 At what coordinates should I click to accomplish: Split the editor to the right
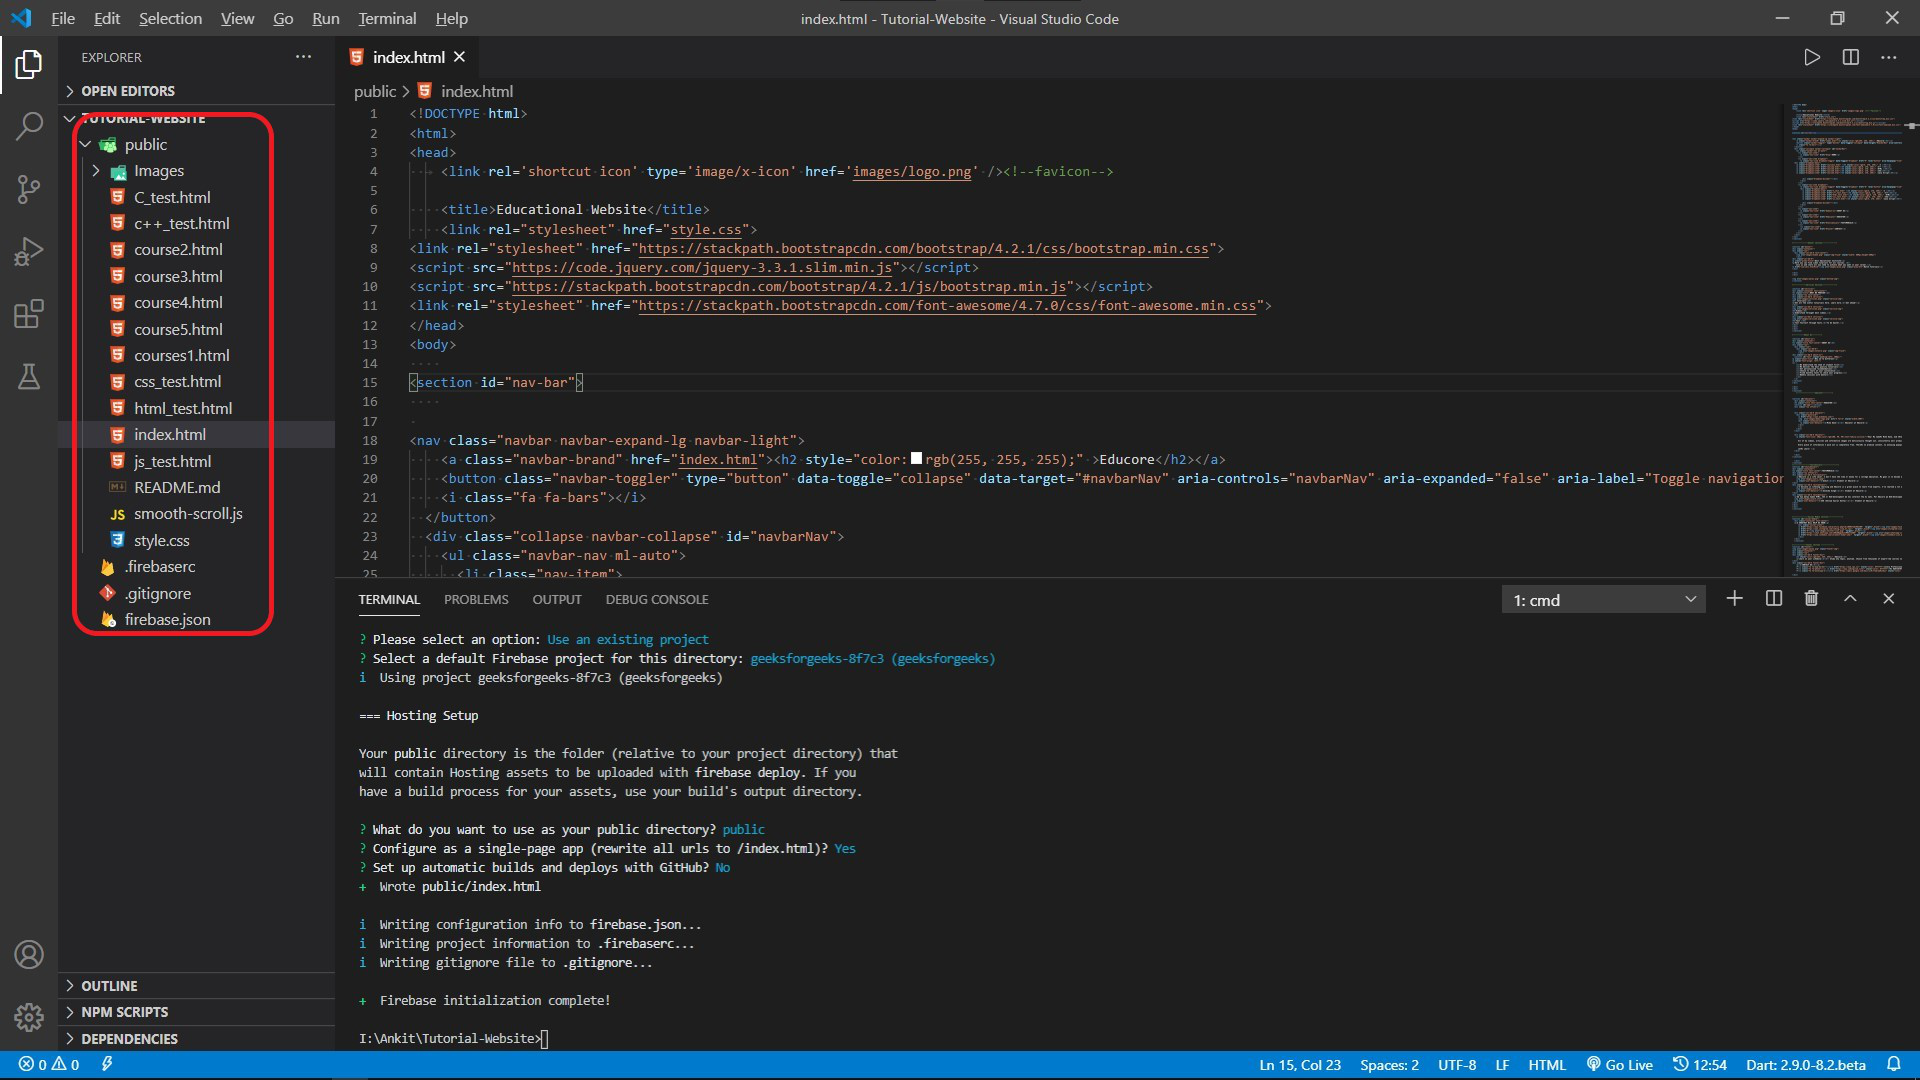1850,58
